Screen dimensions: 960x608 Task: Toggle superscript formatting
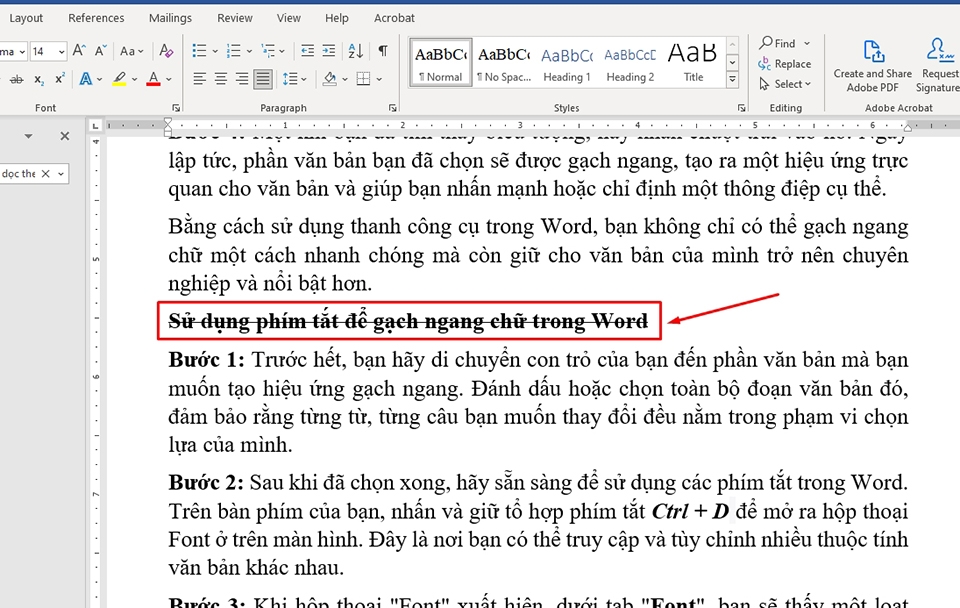59,80
